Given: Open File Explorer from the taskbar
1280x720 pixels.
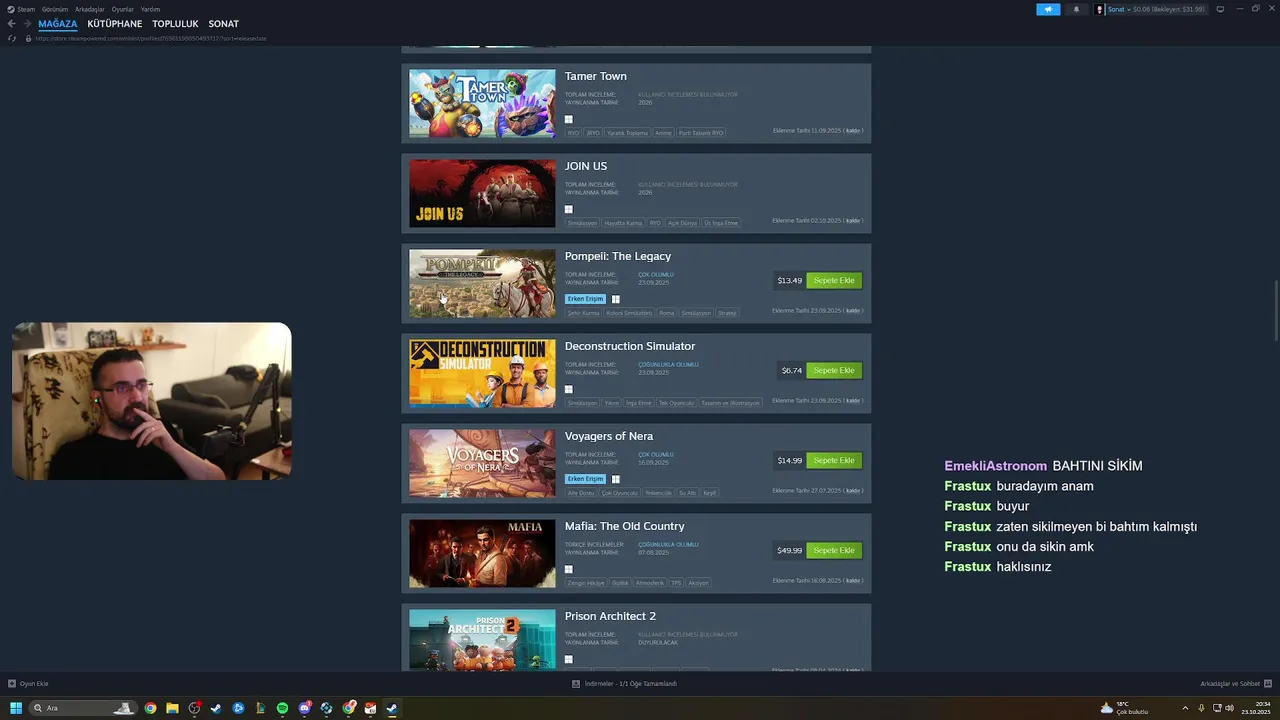Looking at the screenshot, I should pos(172,708).
